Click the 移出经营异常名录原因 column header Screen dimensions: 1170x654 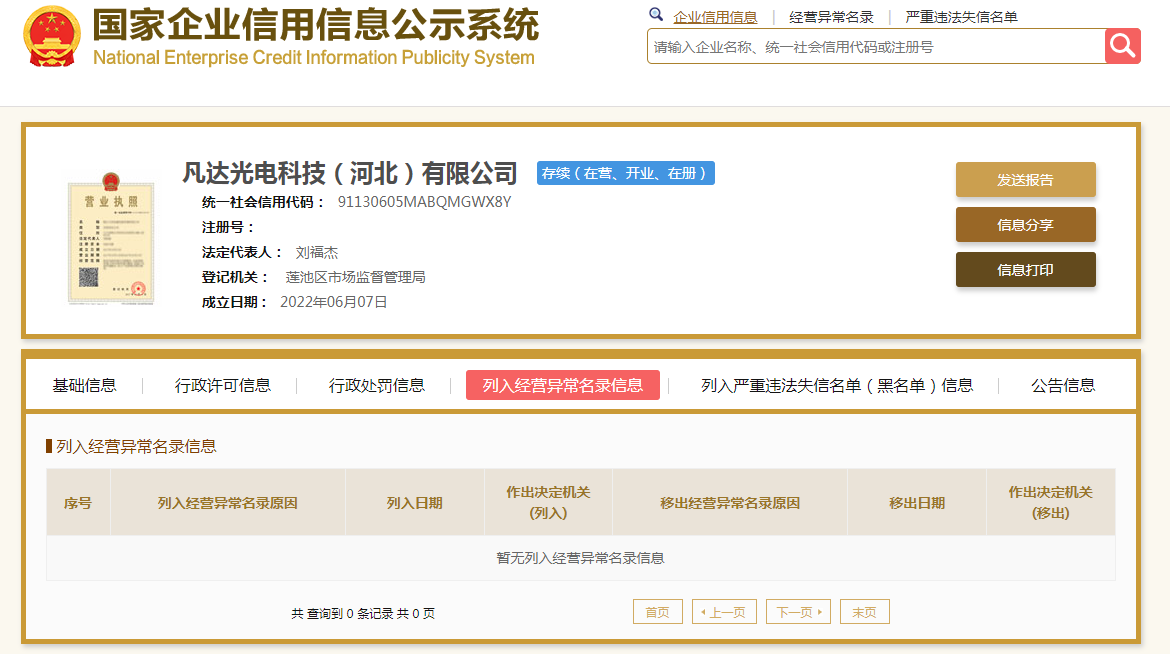[x=730, y=502]
